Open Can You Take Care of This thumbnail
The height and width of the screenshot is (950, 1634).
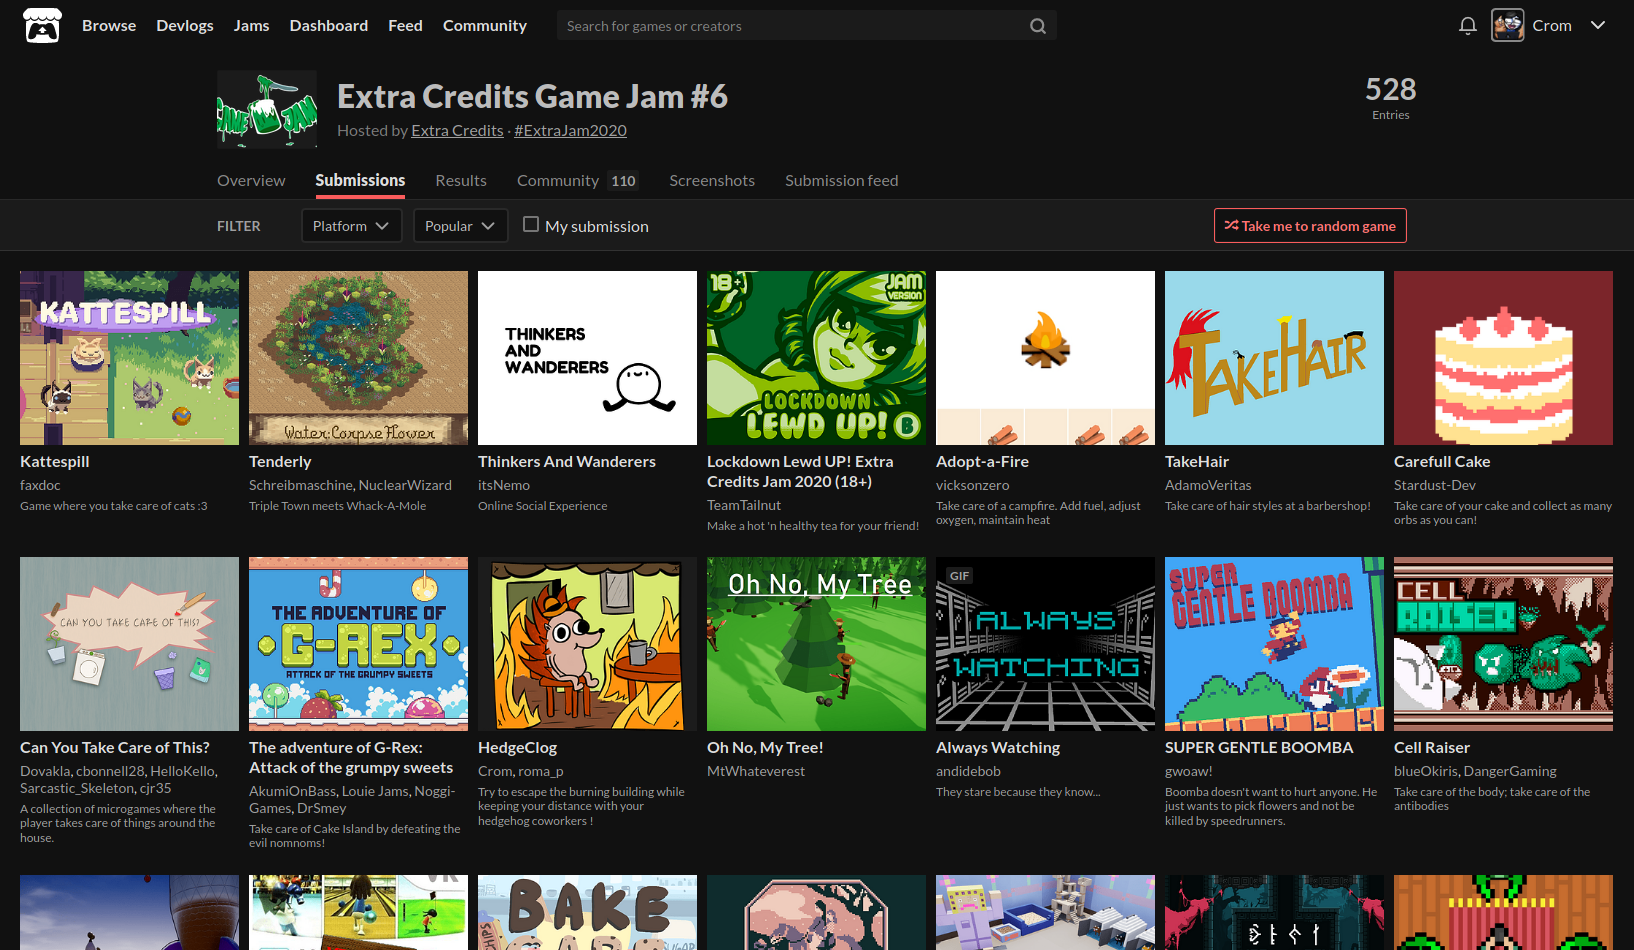(129, 644)
